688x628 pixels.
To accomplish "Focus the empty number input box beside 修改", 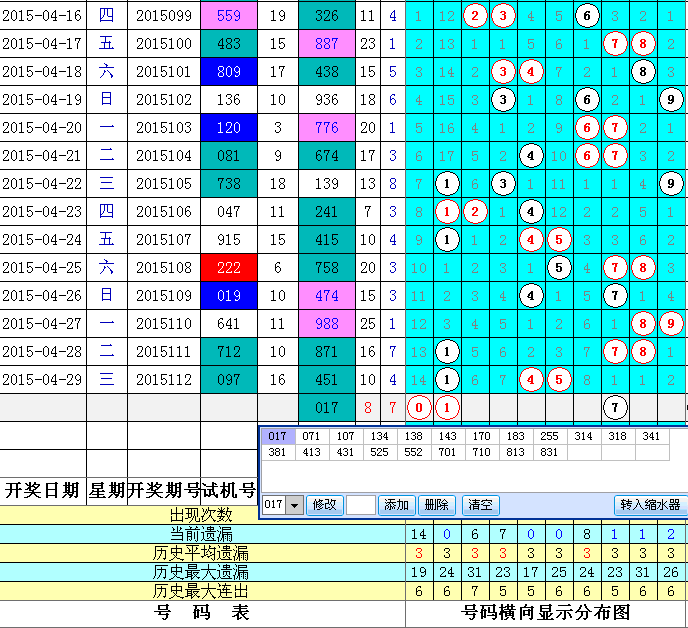I will coord(361,505).
